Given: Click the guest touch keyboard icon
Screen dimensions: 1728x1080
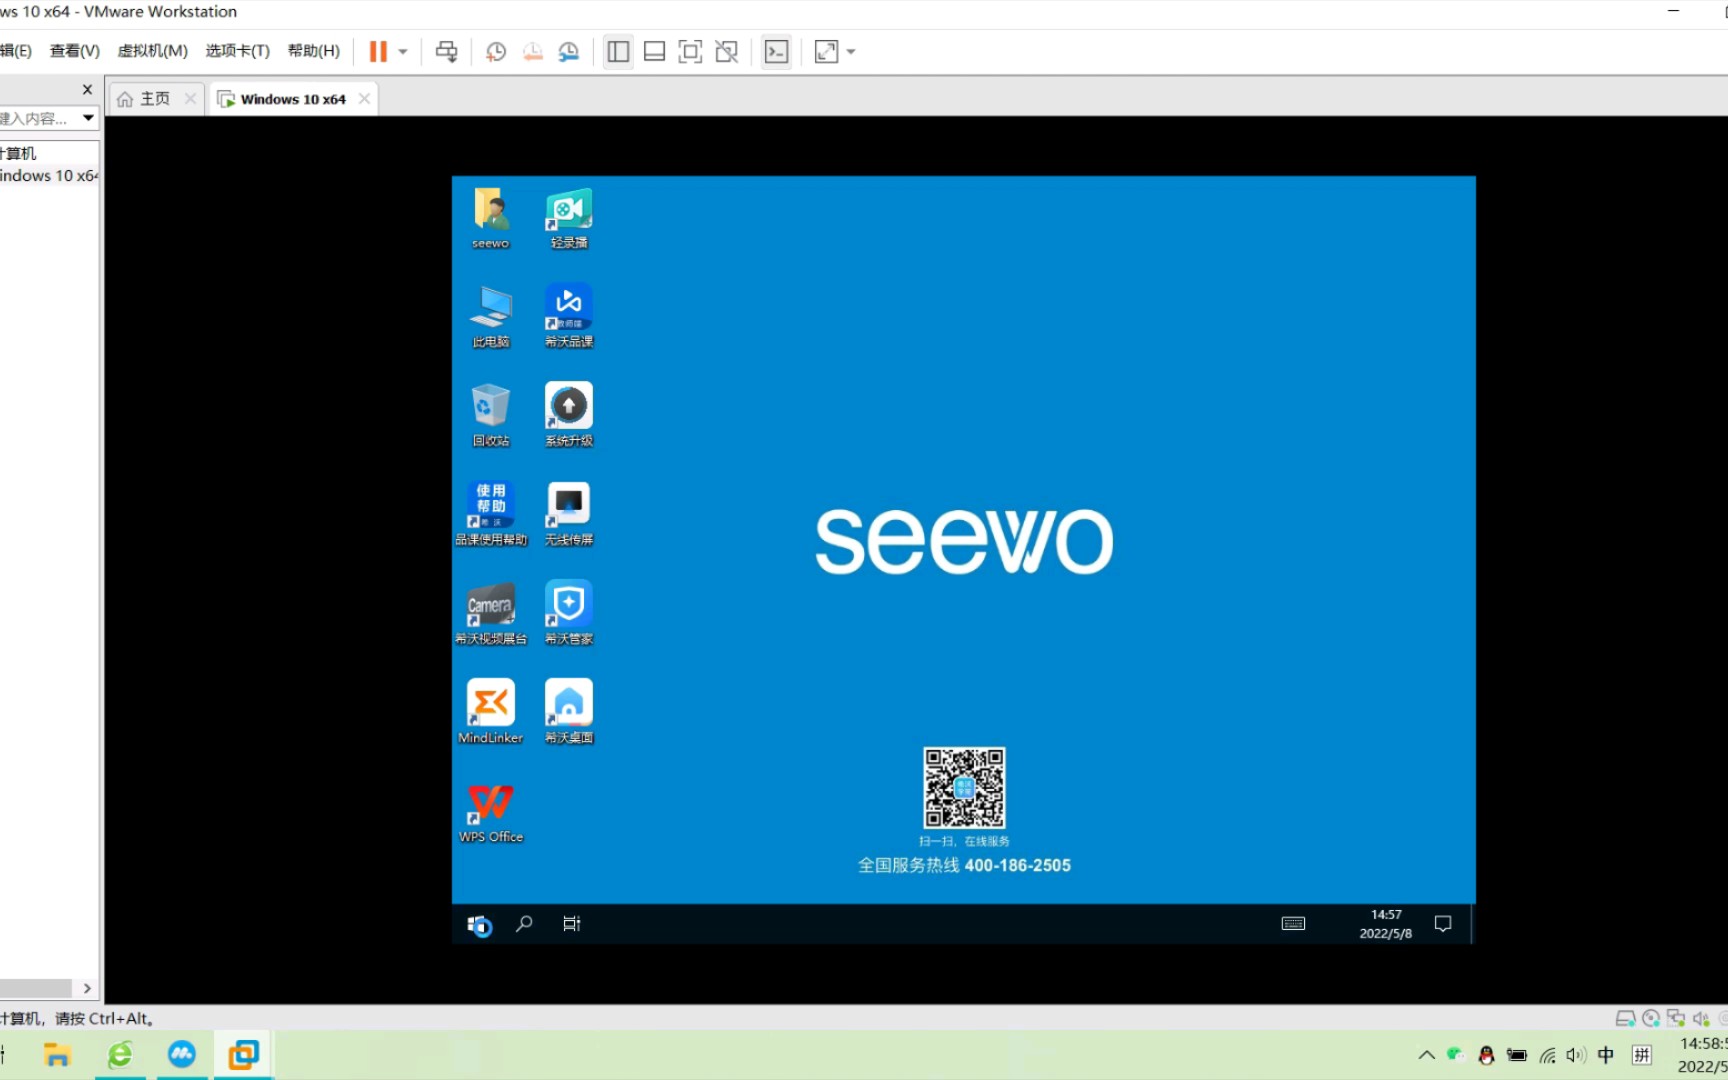Looking at the screenshot, I should pos(1293,924).
